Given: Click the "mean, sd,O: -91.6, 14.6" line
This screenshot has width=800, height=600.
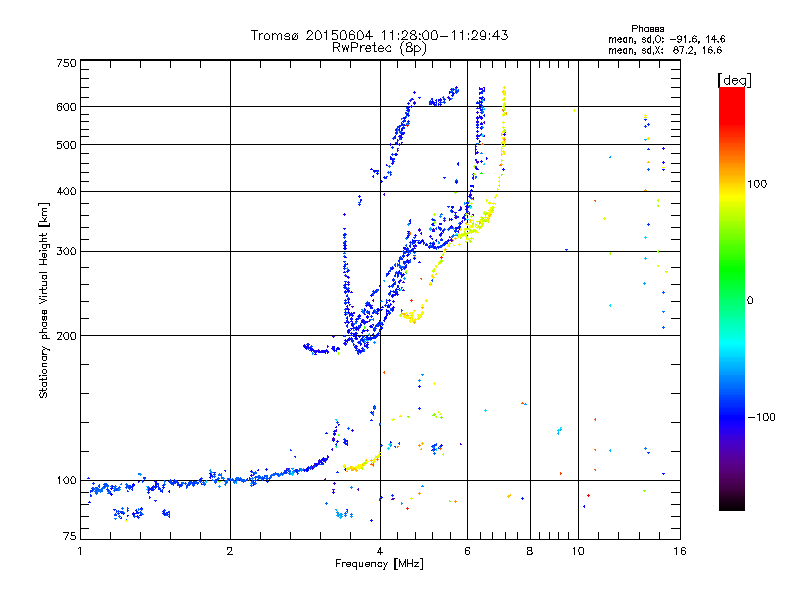Looking at the screenshot, I should click(x=666, y=39).
